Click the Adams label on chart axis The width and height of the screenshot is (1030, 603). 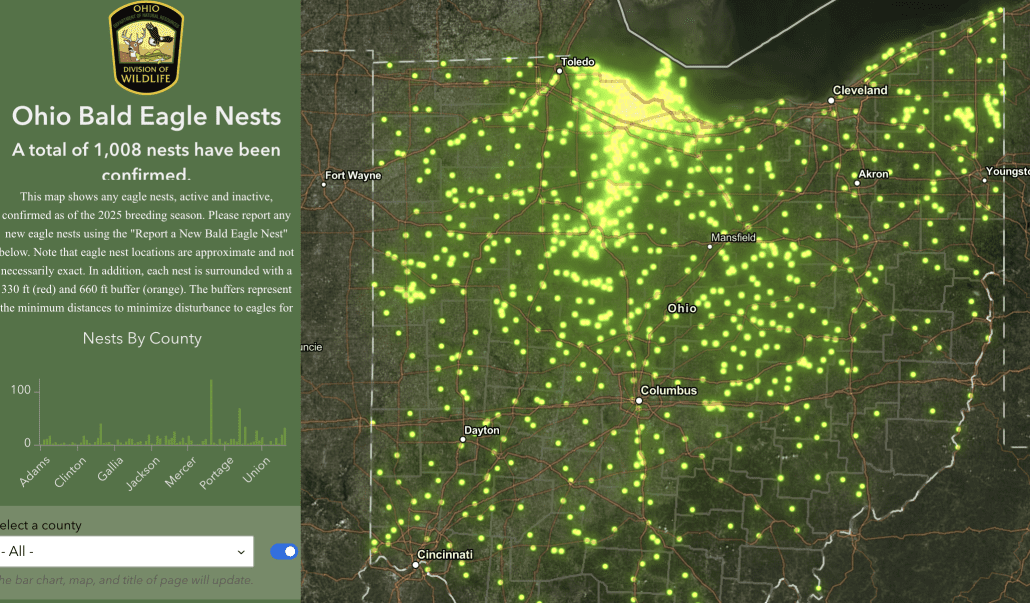pyautogui.click(x=34, y=473)
